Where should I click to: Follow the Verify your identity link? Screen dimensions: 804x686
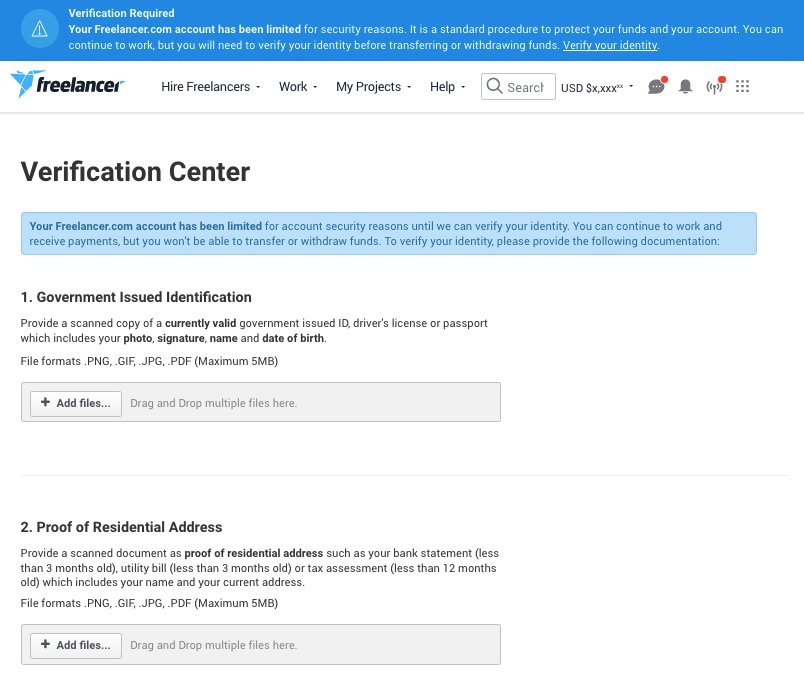click(x=610, y=45)
